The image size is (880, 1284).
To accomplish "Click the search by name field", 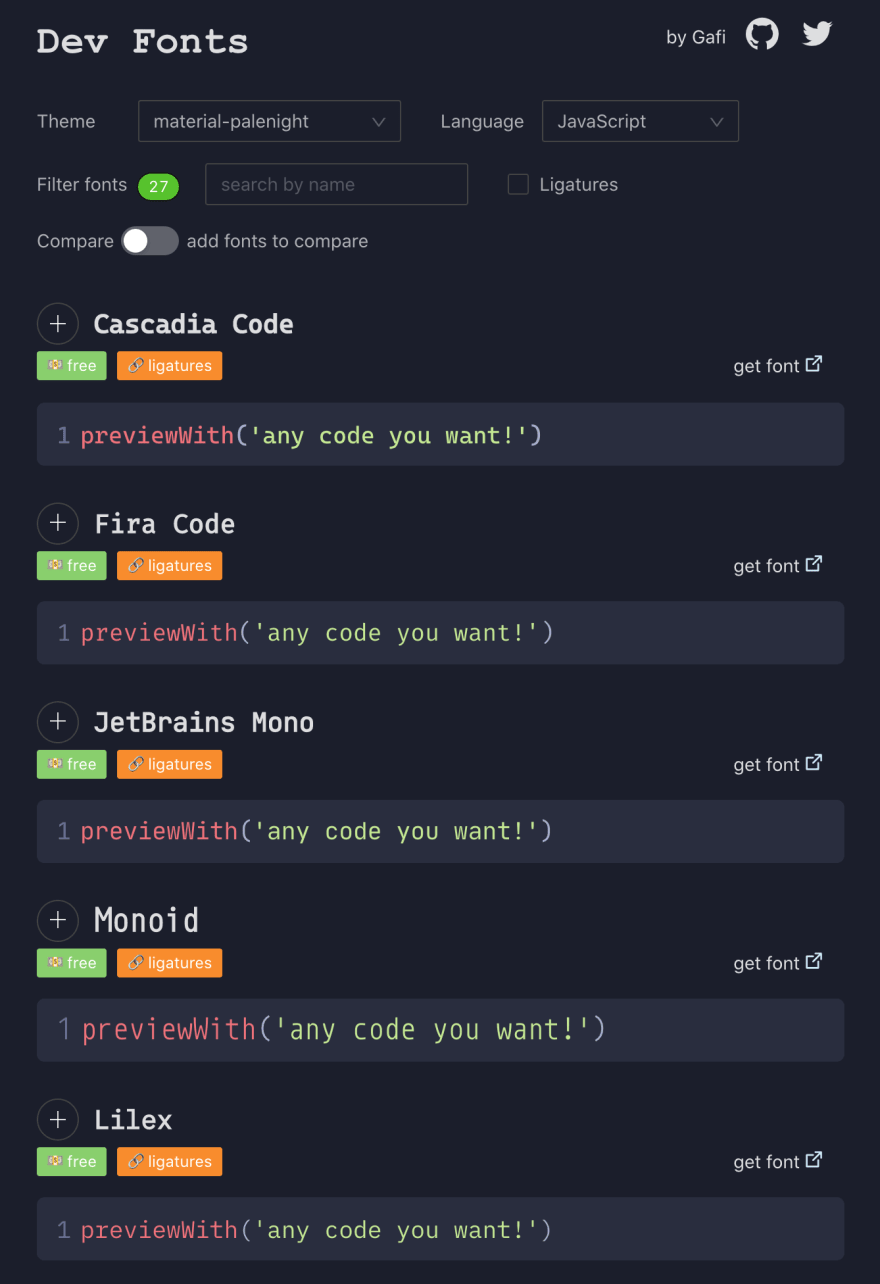I will (x=336, y=184).
